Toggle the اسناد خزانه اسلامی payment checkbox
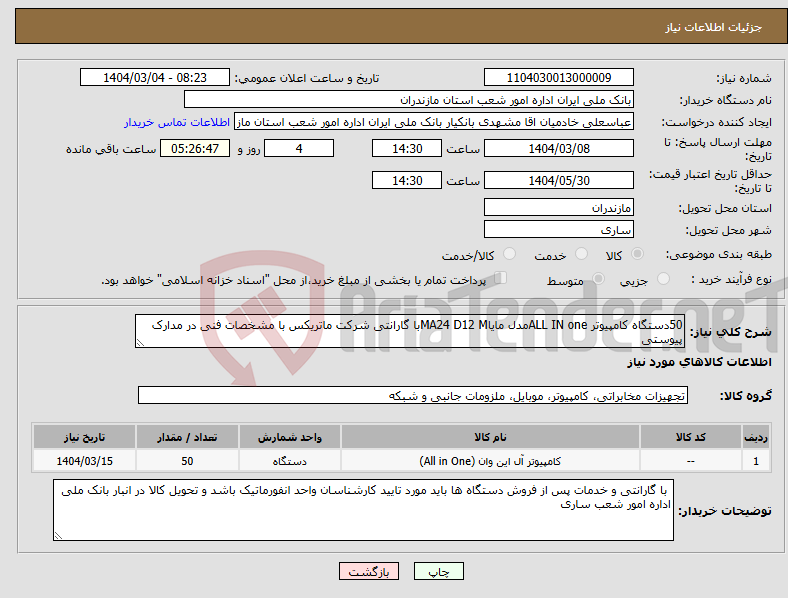788x598 pixels. pyautogui.click(x=501, y=277)
